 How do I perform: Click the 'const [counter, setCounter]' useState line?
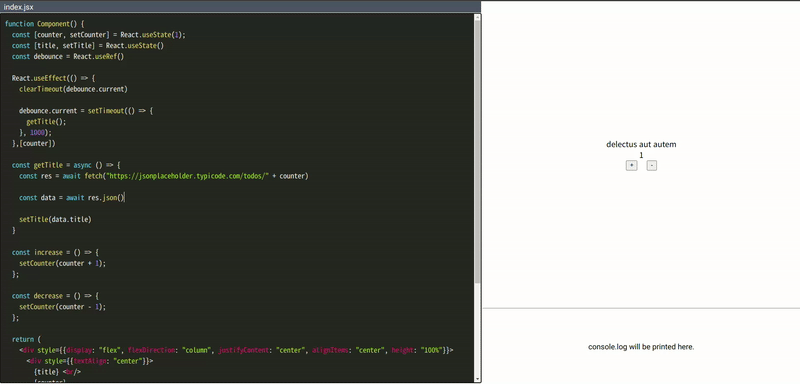point(99,35)
